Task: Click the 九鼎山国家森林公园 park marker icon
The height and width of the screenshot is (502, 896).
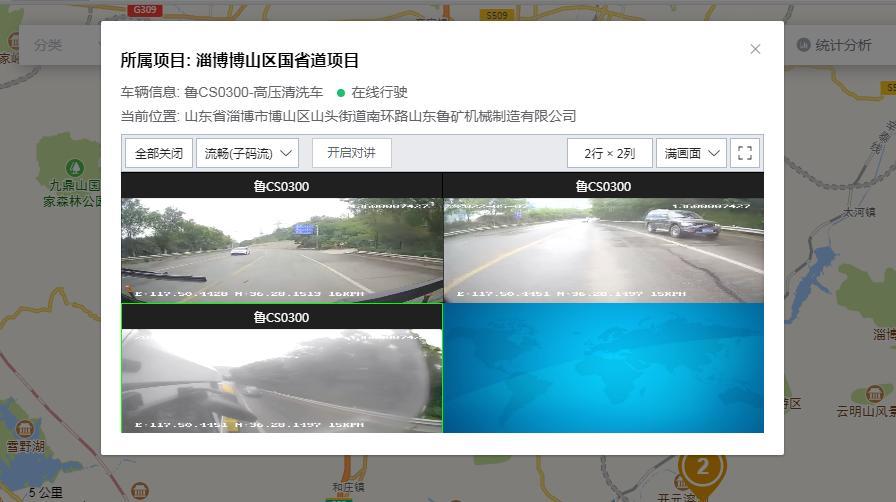Action: pyautogui.click(x=73, y=166)
